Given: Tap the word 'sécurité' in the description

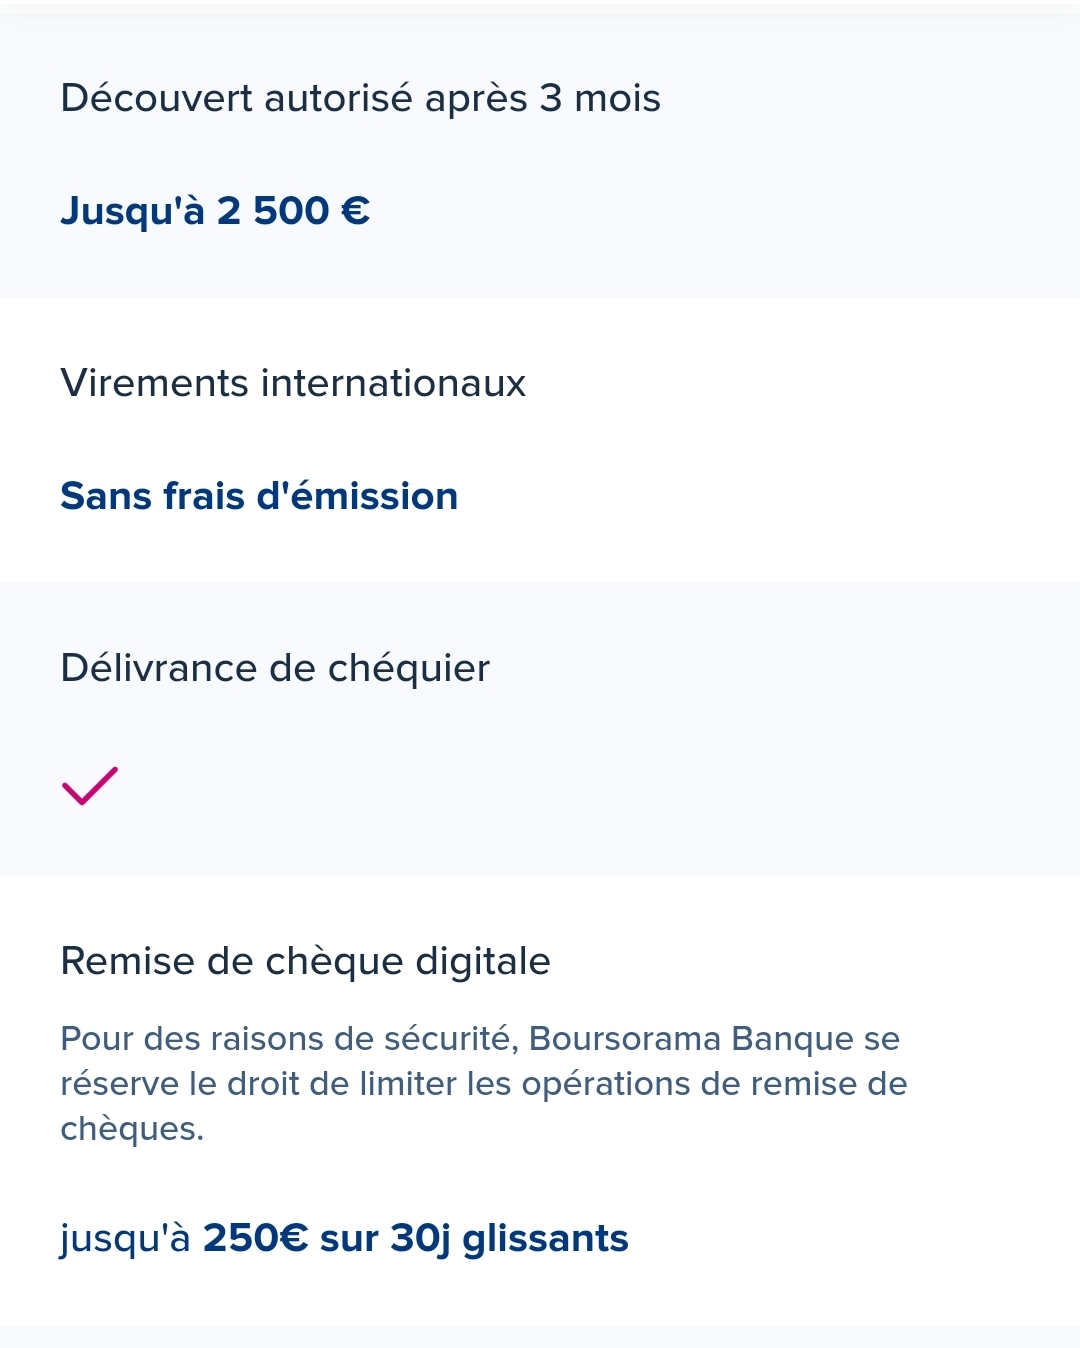Looking at the screenshot, I should (449, 1039).
